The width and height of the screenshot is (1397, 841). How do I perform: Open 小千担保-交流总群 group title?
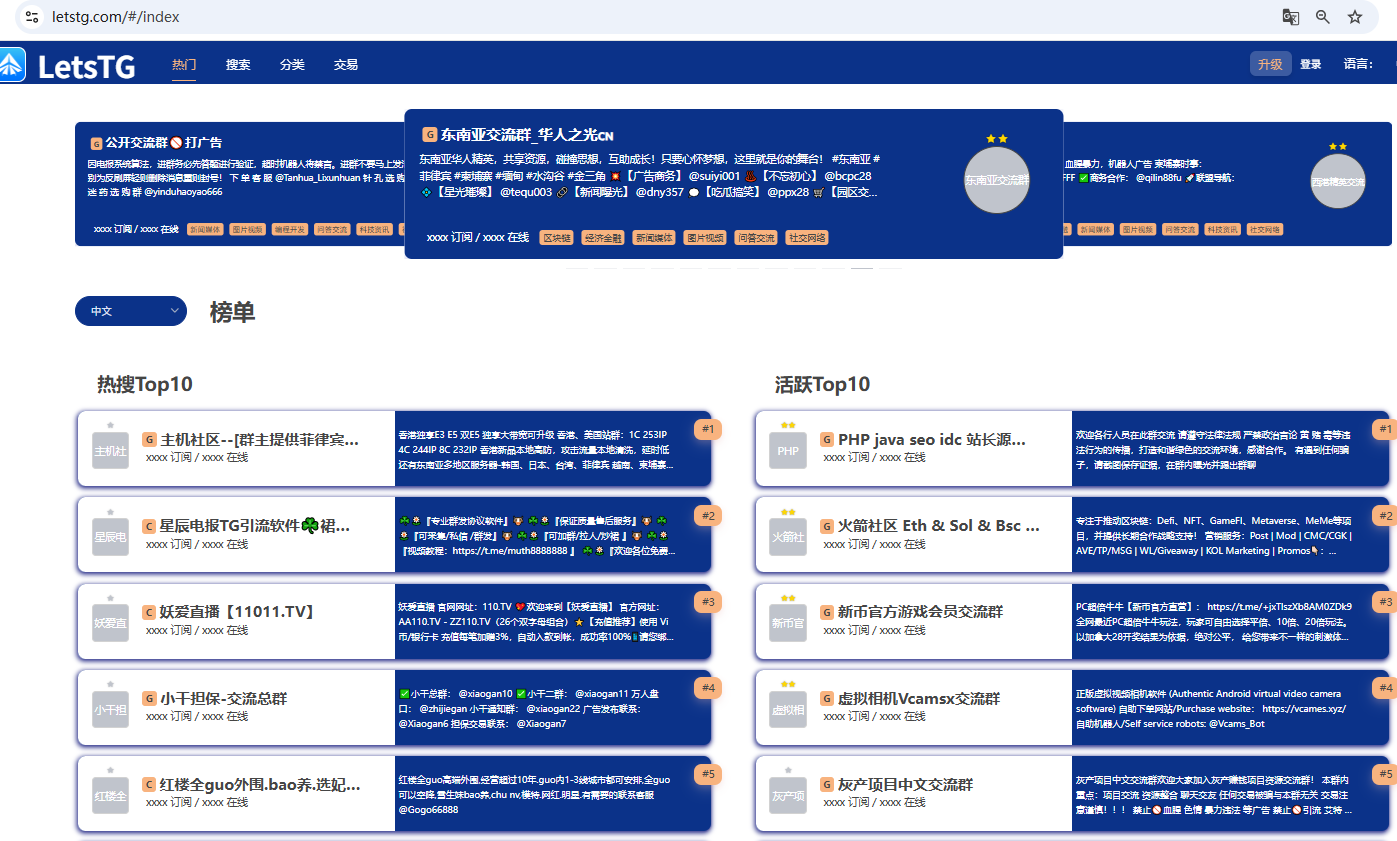pos(223,698)
